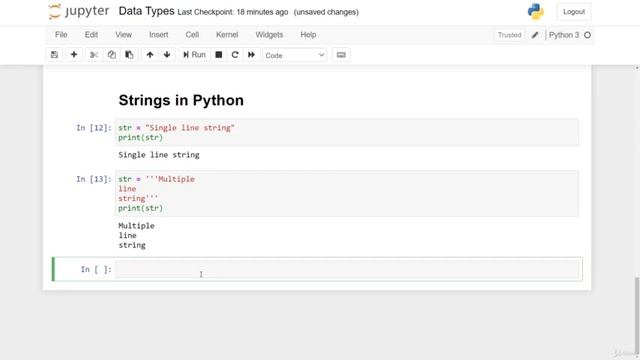Select the In [12]: prompt
Image resolution: width=640 pixels, height=360 pixels.
tap(93, 128)
